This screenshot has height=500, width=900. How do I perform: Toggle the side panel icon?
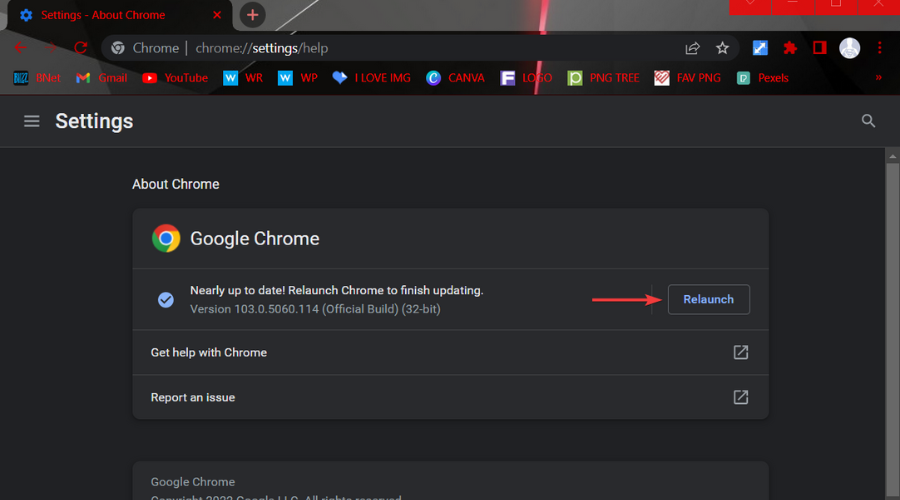point(820,48)
